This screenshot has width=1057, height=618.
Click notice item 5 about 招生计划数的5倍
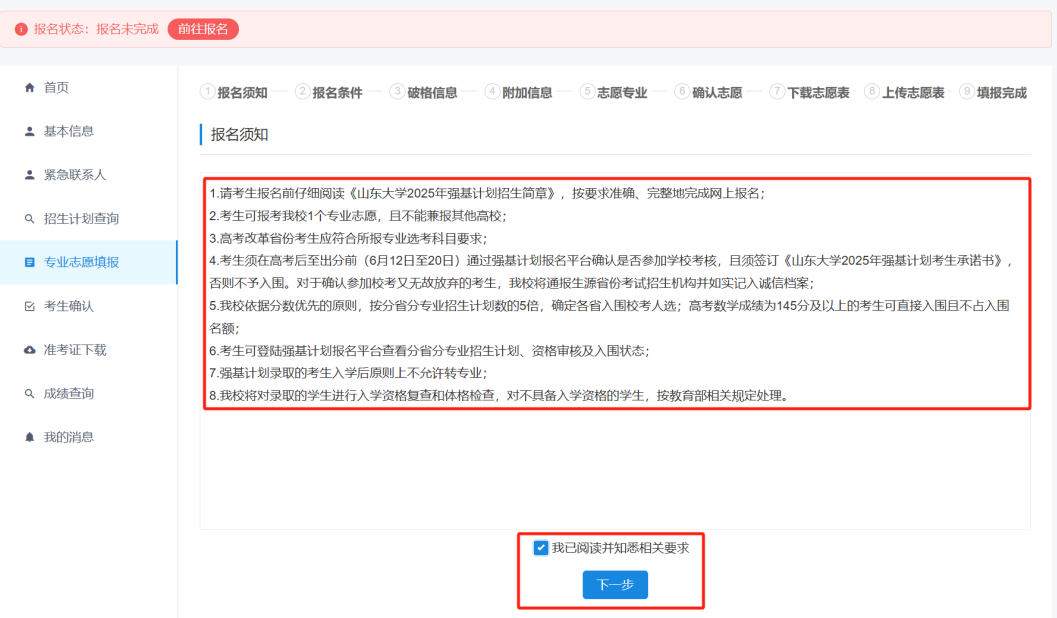[609, 317]
